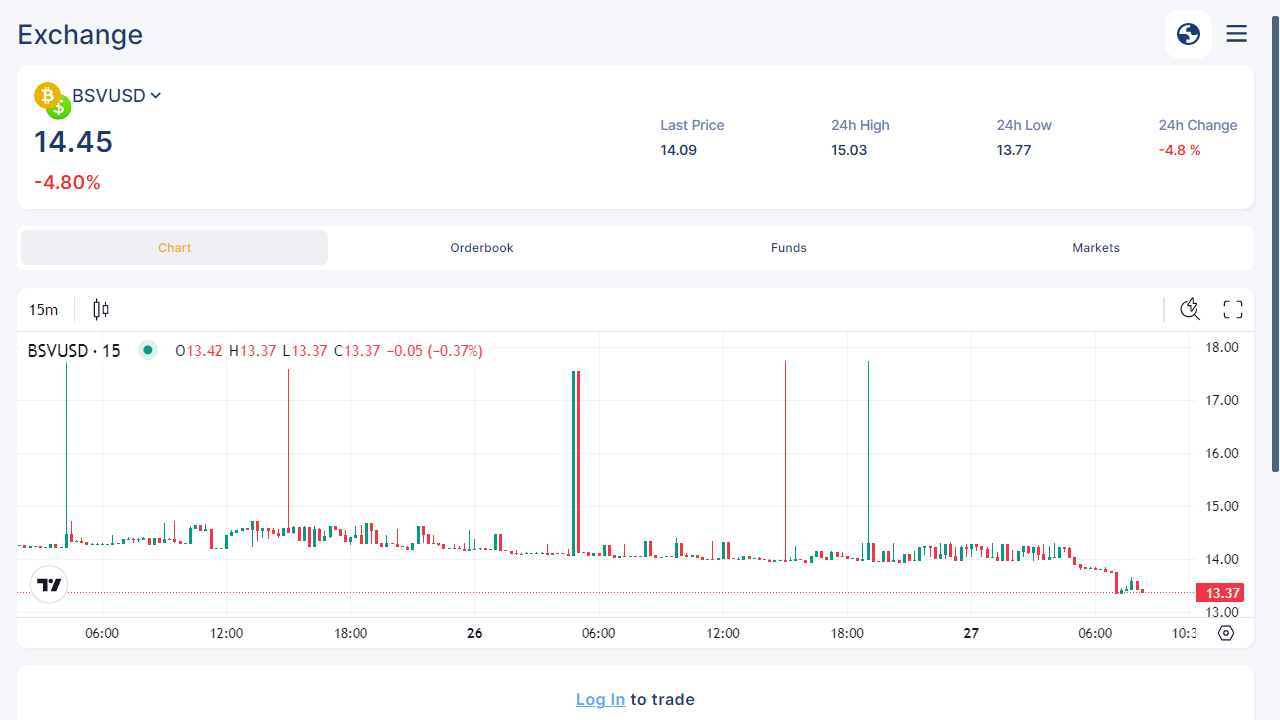Open the globe language selector icon
The image size is (1280, 720).
tap(1188, 34)
